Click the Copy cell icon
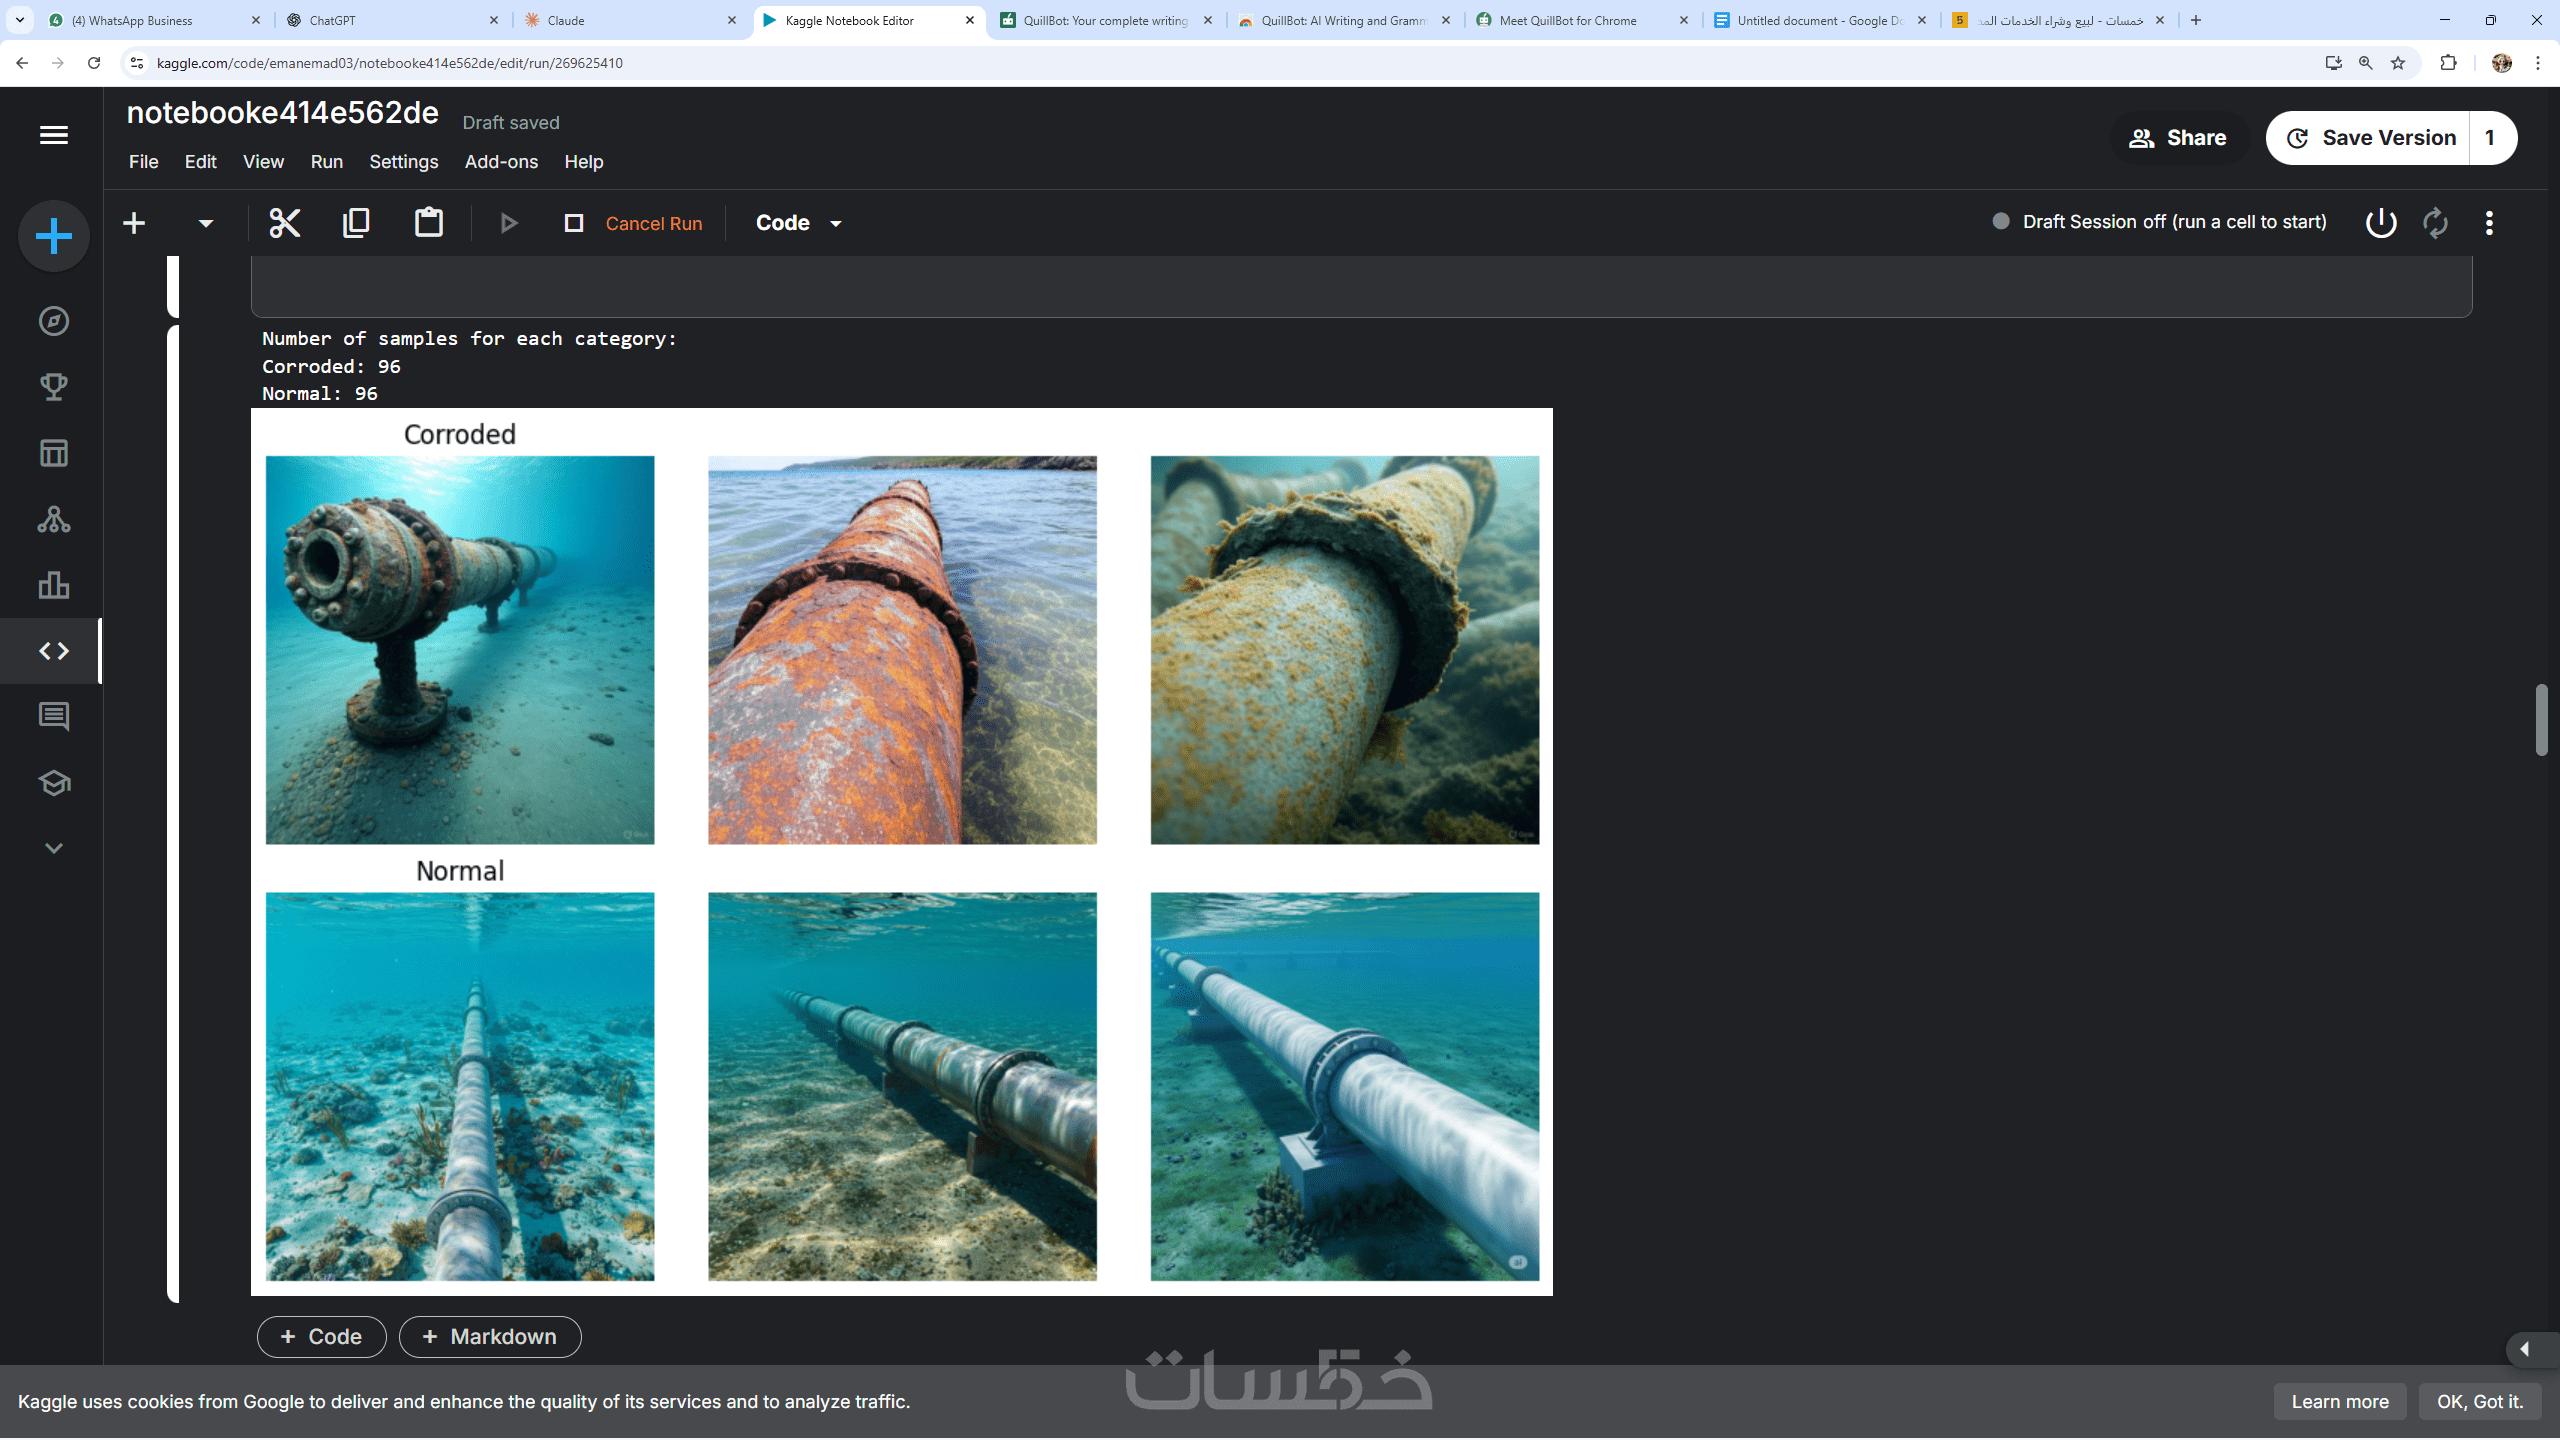The image size is (2560, 1440). tap(356, 223)
